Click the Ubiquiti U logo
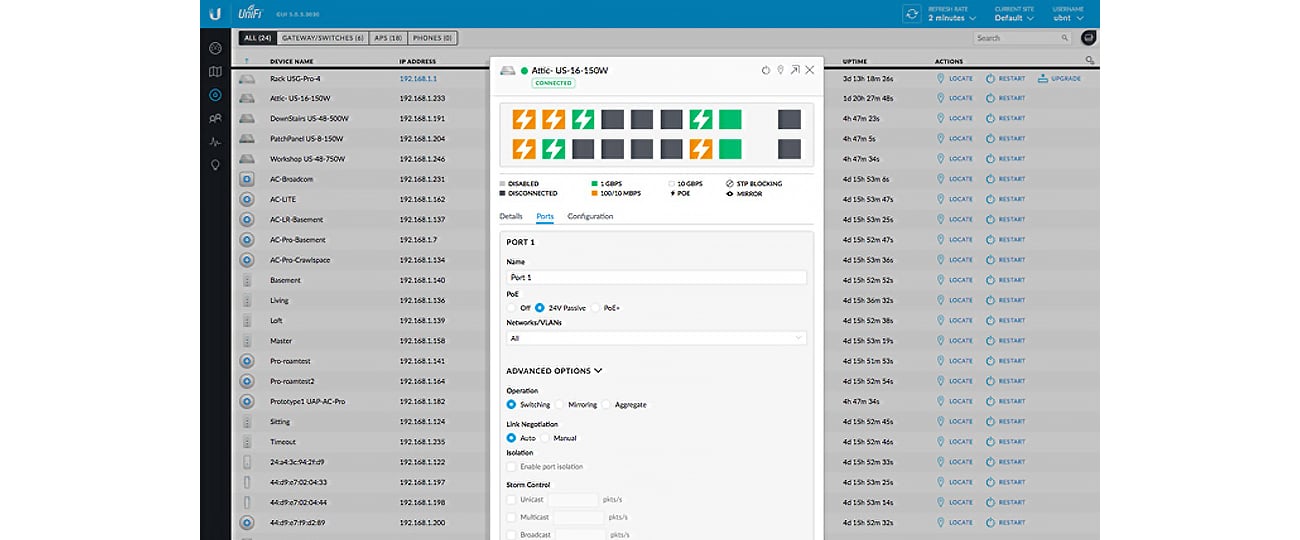Screen dimensions: 1300x540 [215, 14]
